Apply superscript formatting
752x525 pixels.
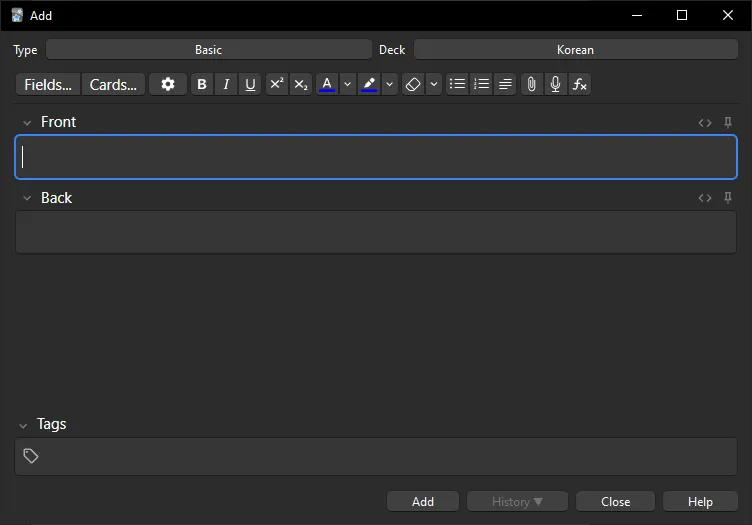click(277, 85)
